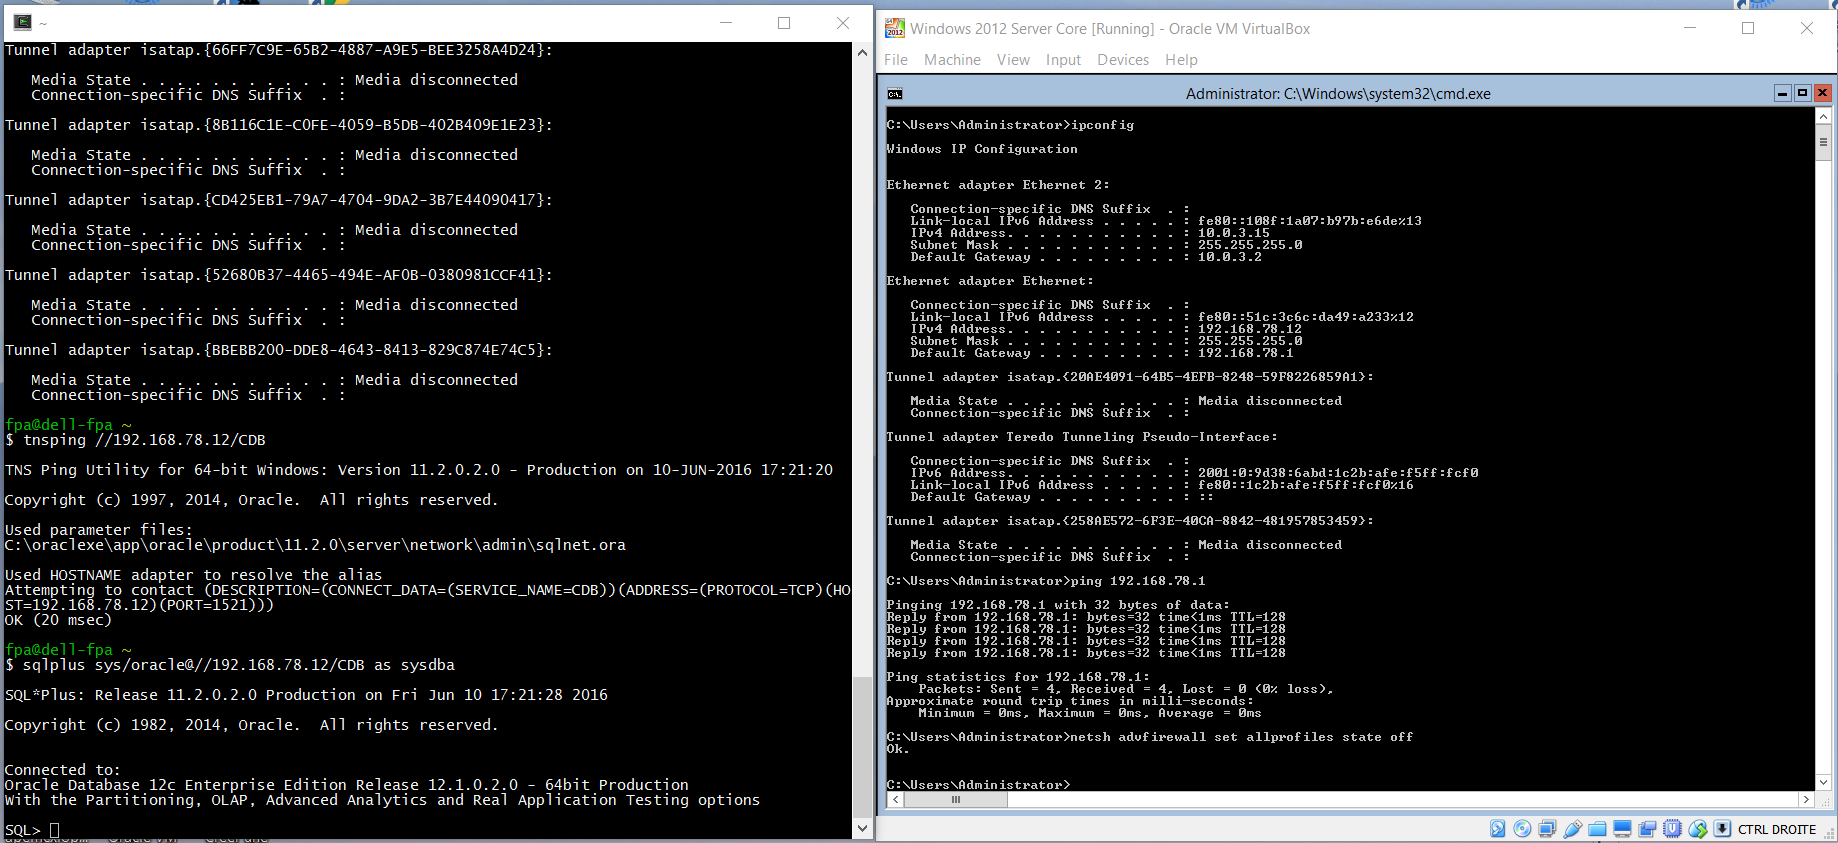This screenshot has height=843, width=1838.
Task: Open the File menu in VirtualBox
Action: [x=896, y=60]
